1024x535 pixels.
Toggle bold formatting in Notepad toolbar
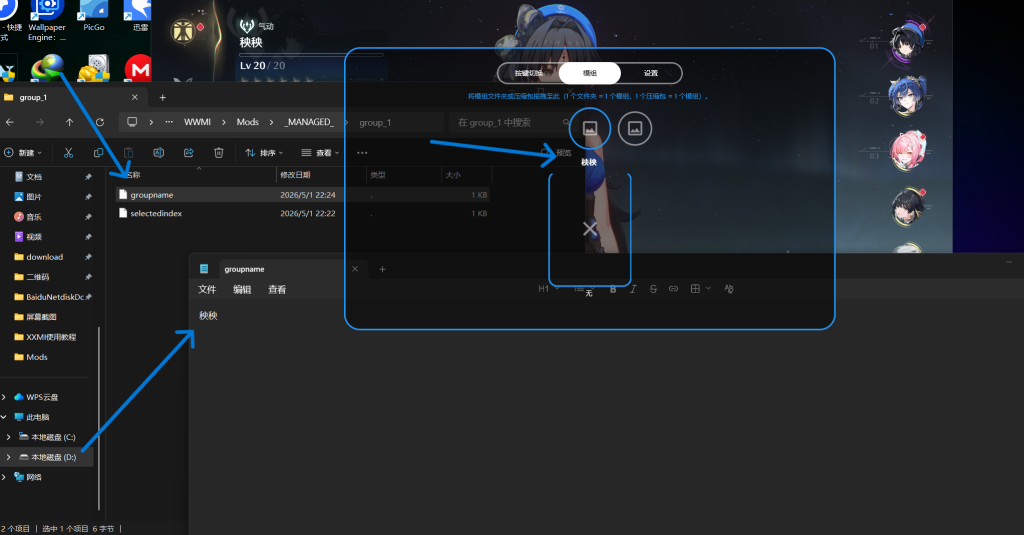[613, 289]
